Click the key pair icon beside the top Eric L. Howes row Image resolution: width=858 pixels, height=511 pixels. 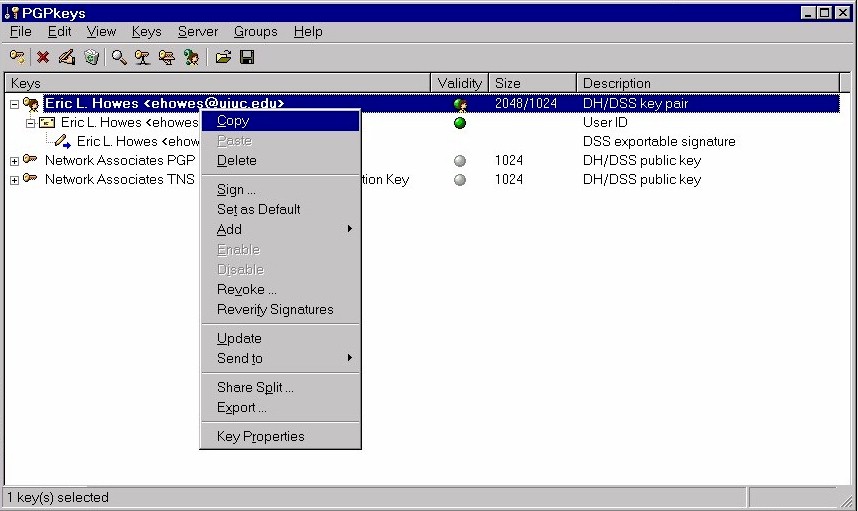(x=31, y=103)
